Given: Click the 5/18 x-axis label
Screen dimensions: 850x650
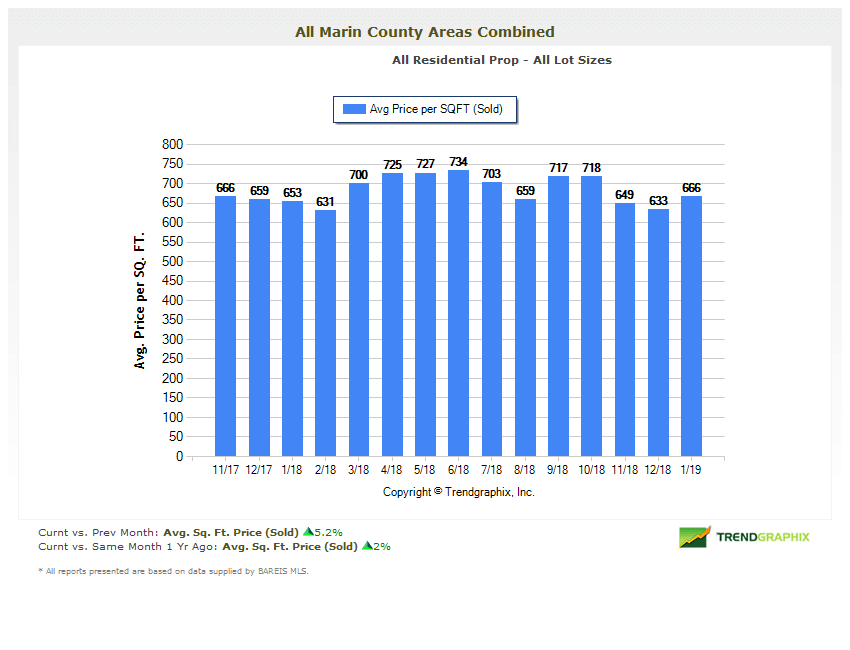Looking at the screenshot, I should tap(425, 469).
